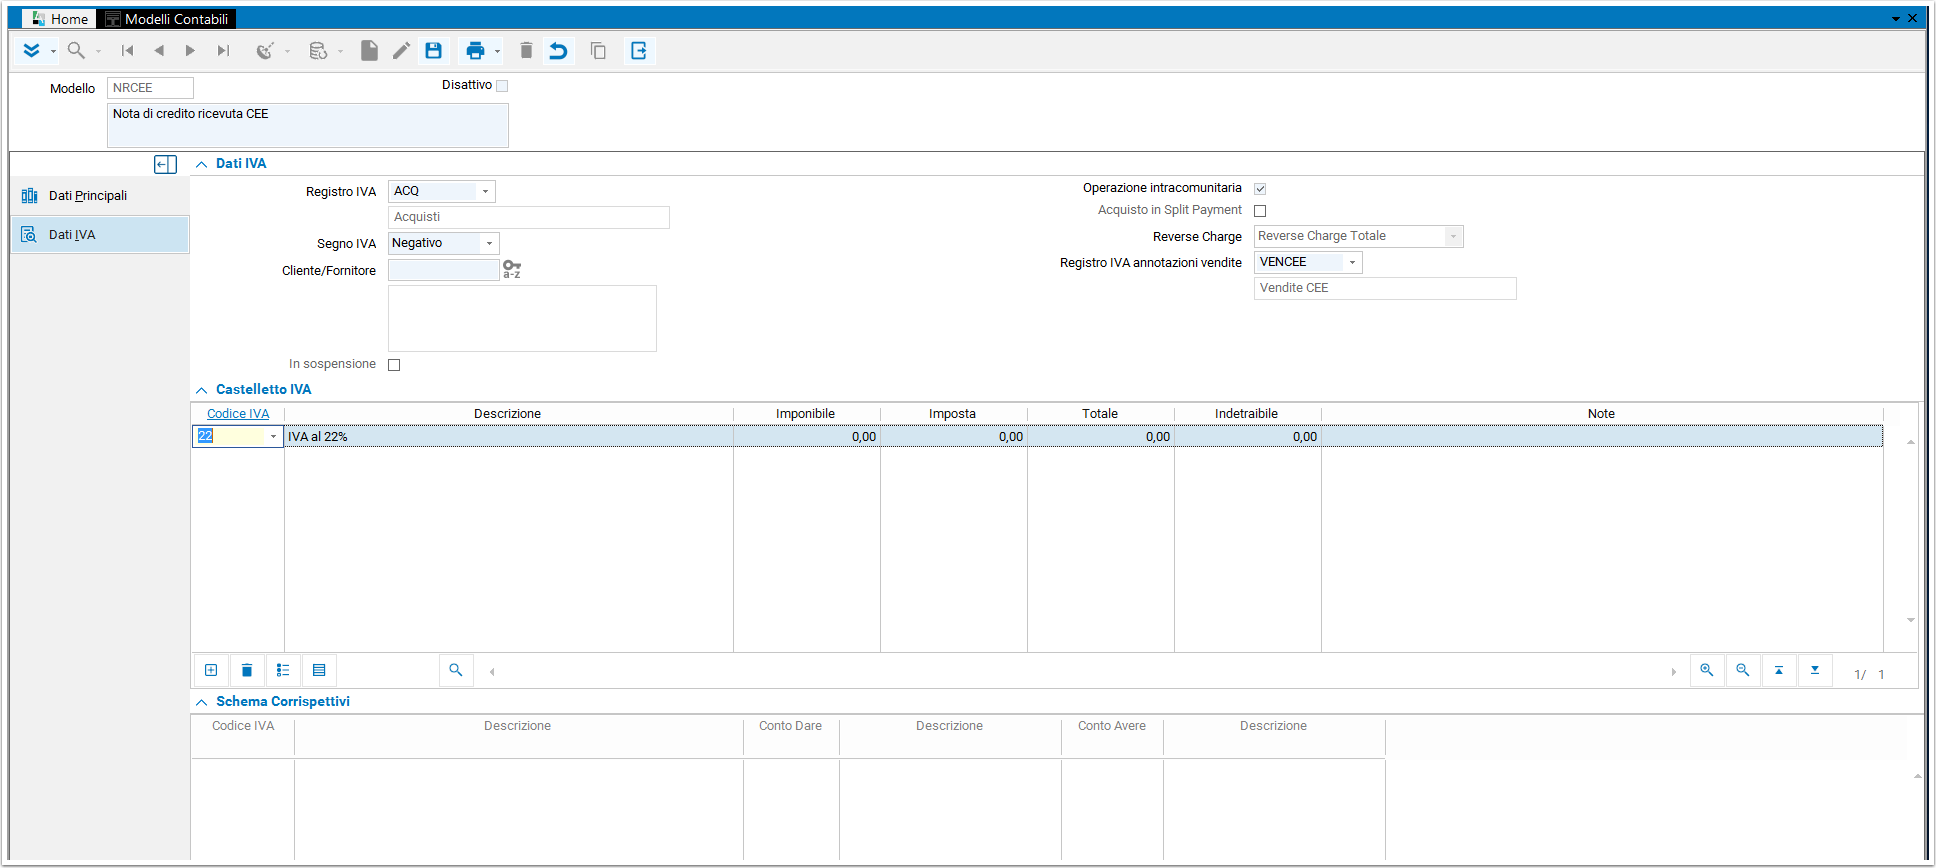Screen dimensions: 1936x868
Task: Open the magnifier search tool in toolbar
Action: [76, 51]
